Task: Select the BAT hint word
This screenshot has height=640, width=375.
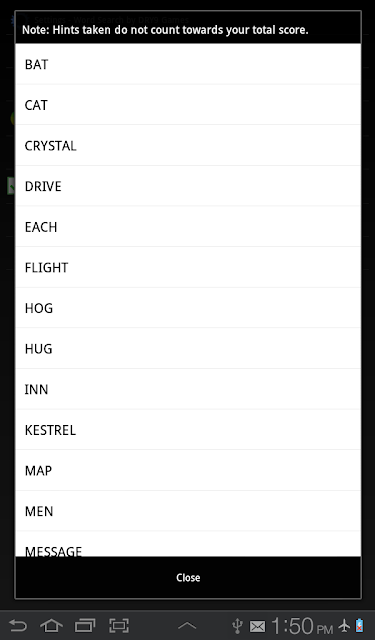Action: [188, 64]
